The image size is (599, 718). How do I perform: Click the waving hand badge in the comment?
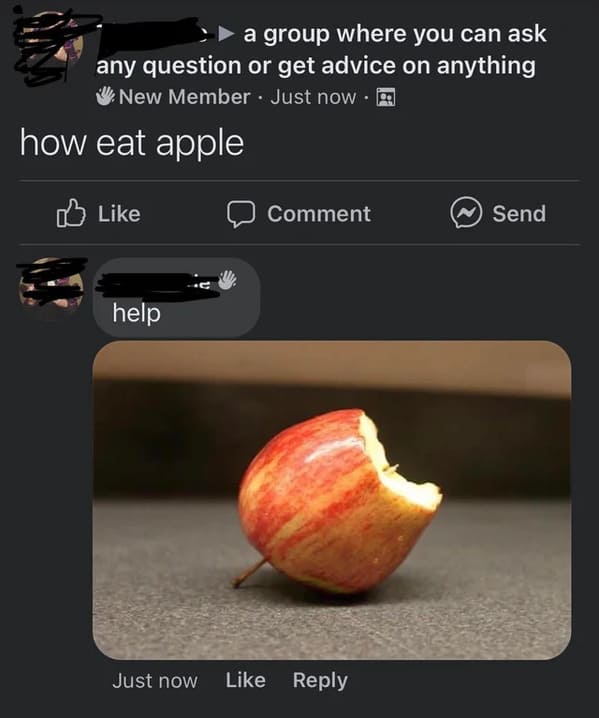point(228,280)
